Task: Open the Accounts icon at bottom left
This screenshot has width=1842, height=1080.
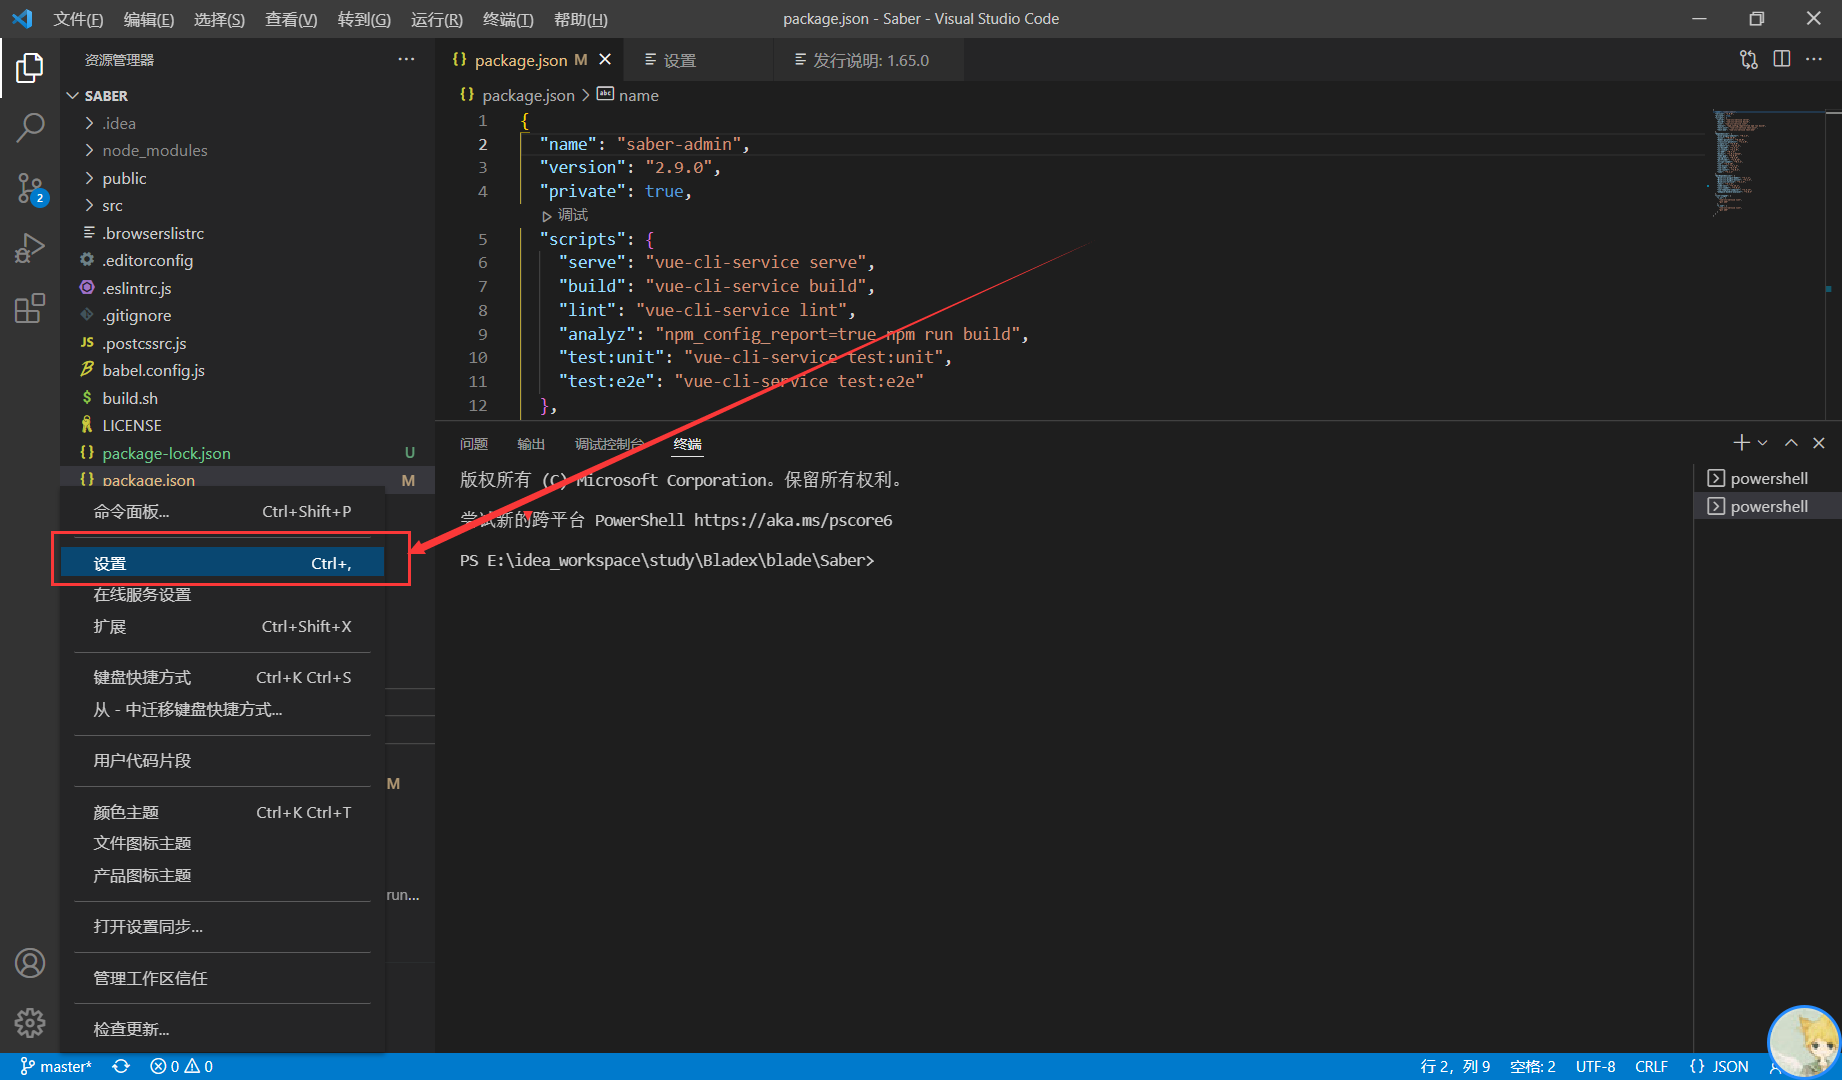Action: point(30,963)
